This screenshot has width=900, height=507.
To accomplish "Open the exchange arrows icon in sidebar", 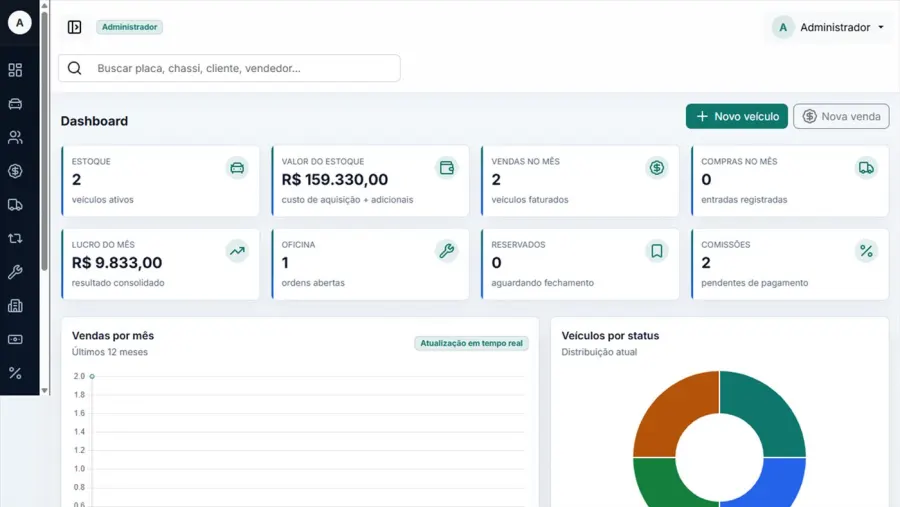I will click(x=15, y=238).
